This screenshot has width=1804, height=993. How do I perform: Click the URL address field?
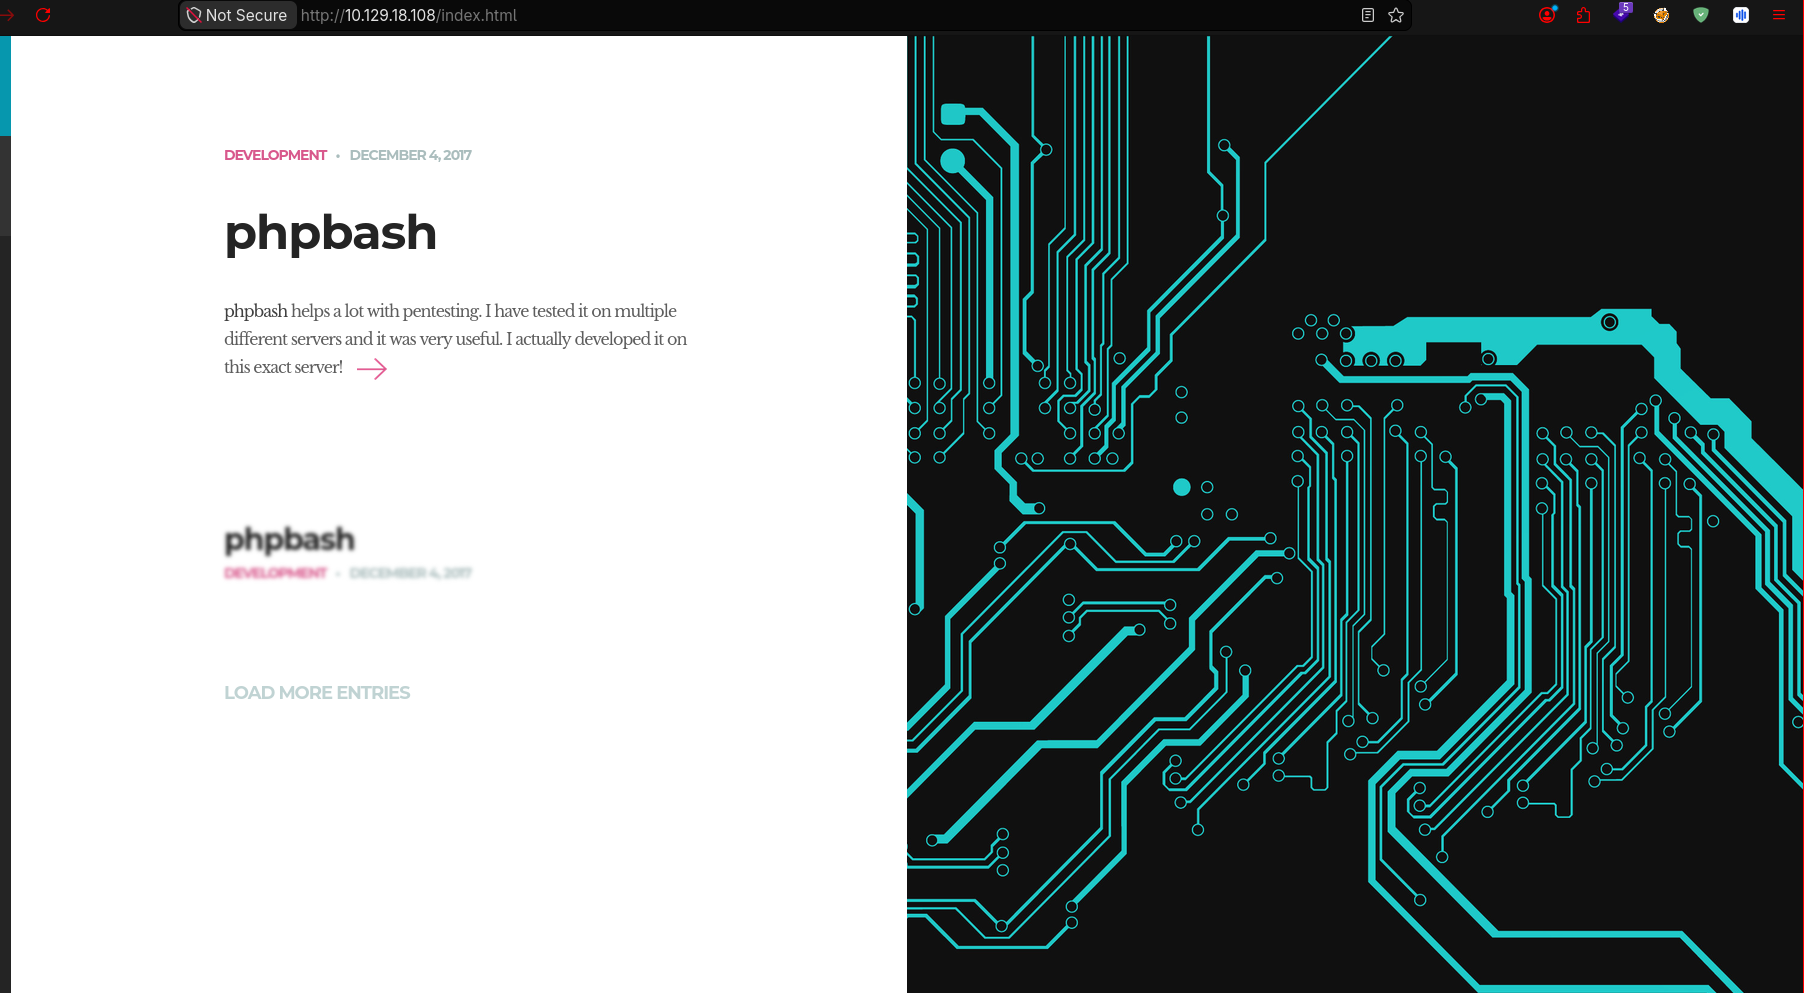[820, 15]
